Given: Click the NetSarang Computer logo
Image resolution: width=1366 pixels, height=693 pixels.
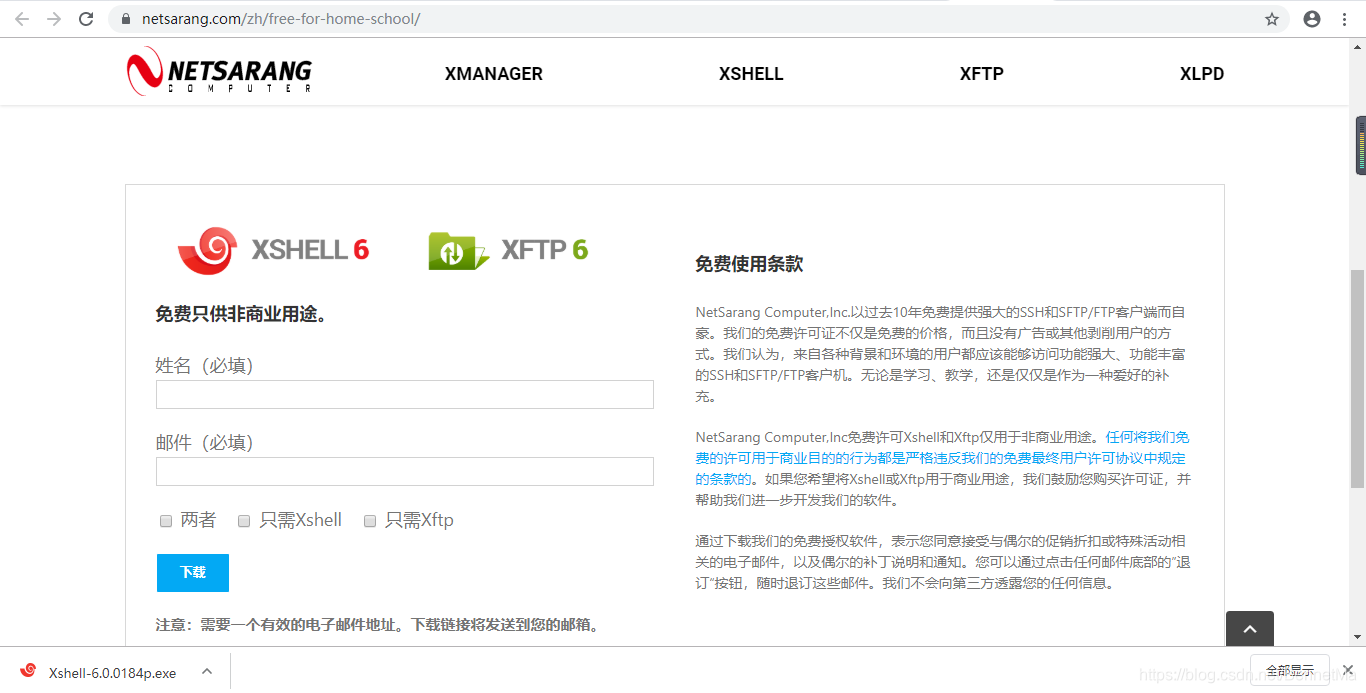Looking at the screenshot, I should tap(219, 72).
